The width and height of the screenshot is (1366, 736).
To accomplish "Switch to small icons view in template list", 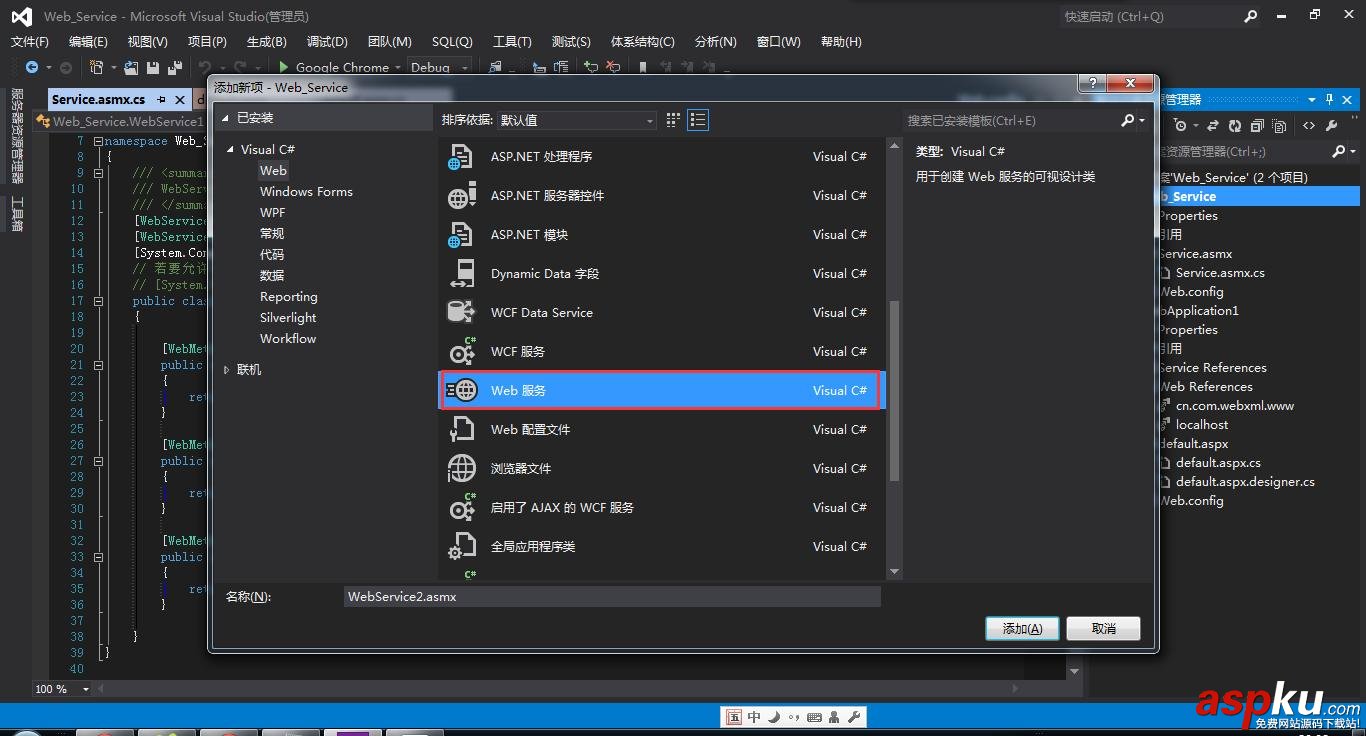I will pyautogui.click(x=672, y=119).
